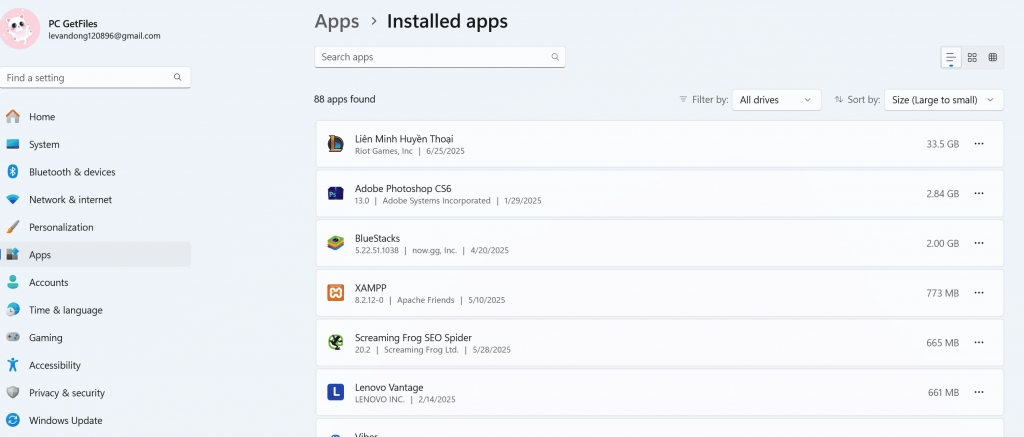This screenshot has width=1024, height=437.
Task: Click the Search apps magnifier icon
Action: point(555,57)
